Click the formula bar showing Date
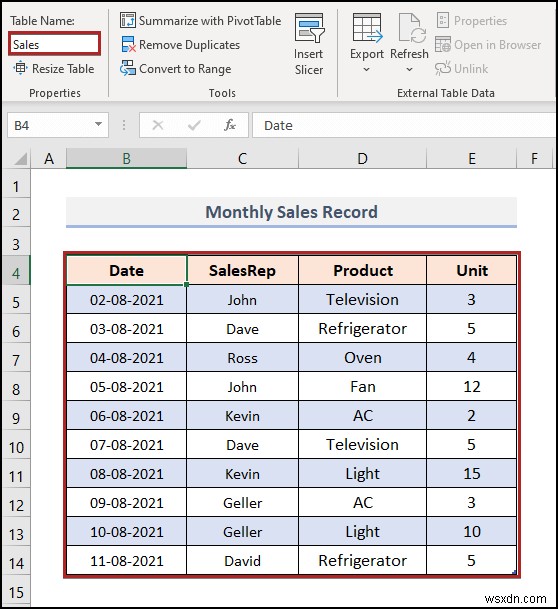This screenshot has height=609, width=558. point(404,125)
